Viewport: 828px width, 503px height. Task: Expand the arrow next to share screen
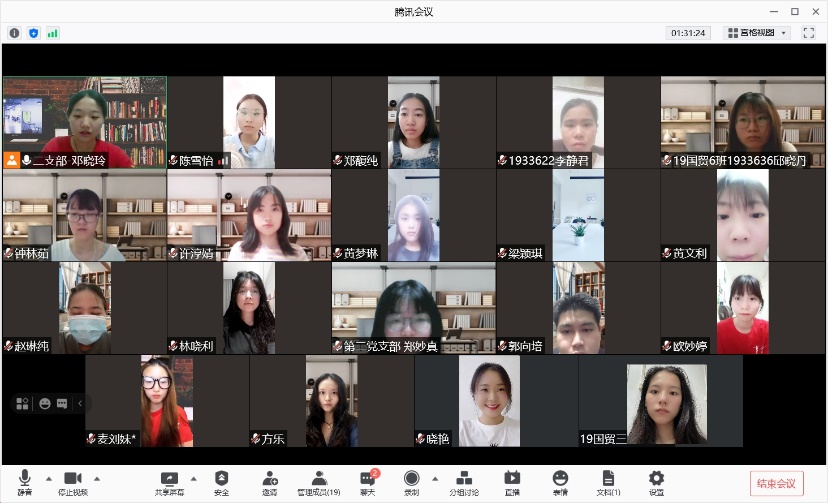click(194, 478)
